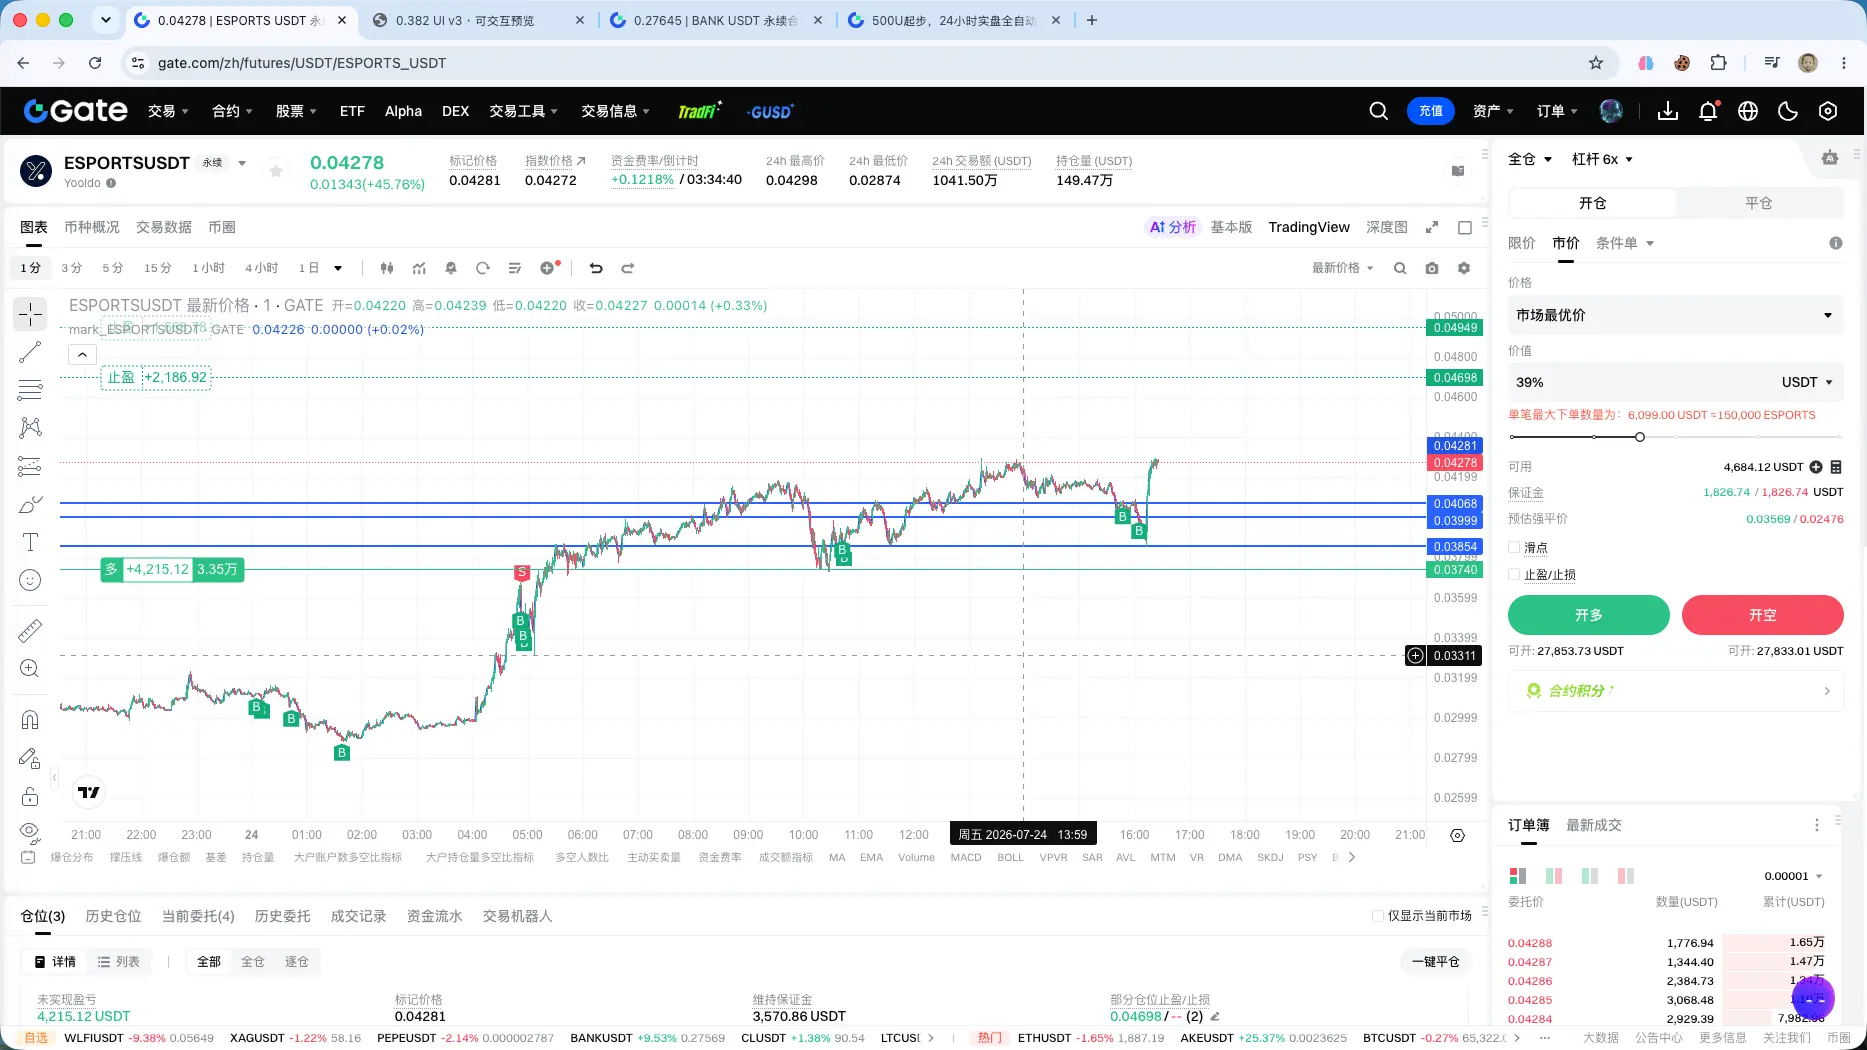Image resolution: width=1867 pixels, height=1050 pixels.
Task: Switch positions view to 列表
Action: (x=119, y=961)
